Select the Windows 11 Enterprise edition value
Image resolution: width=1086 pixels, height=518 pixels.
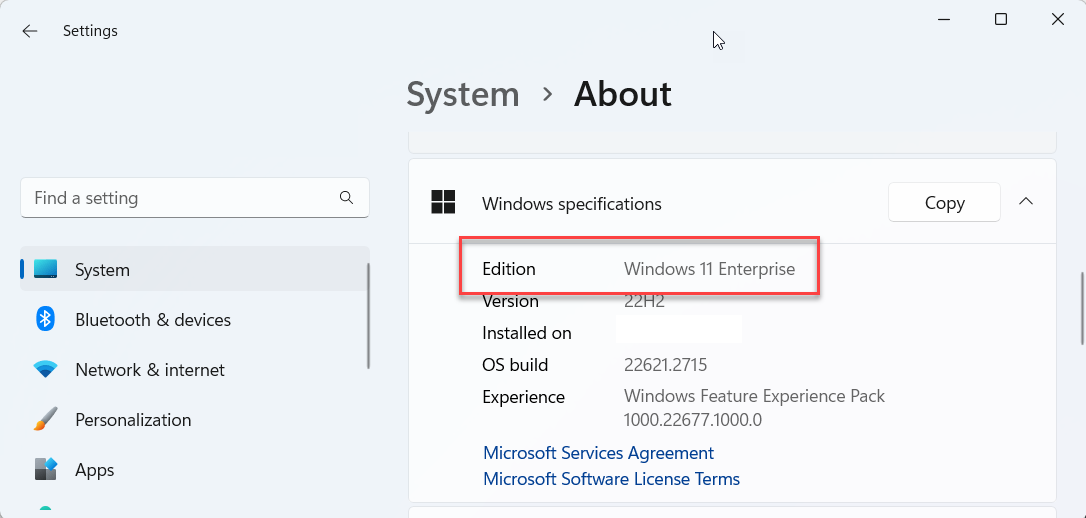[x=709, y=269]
